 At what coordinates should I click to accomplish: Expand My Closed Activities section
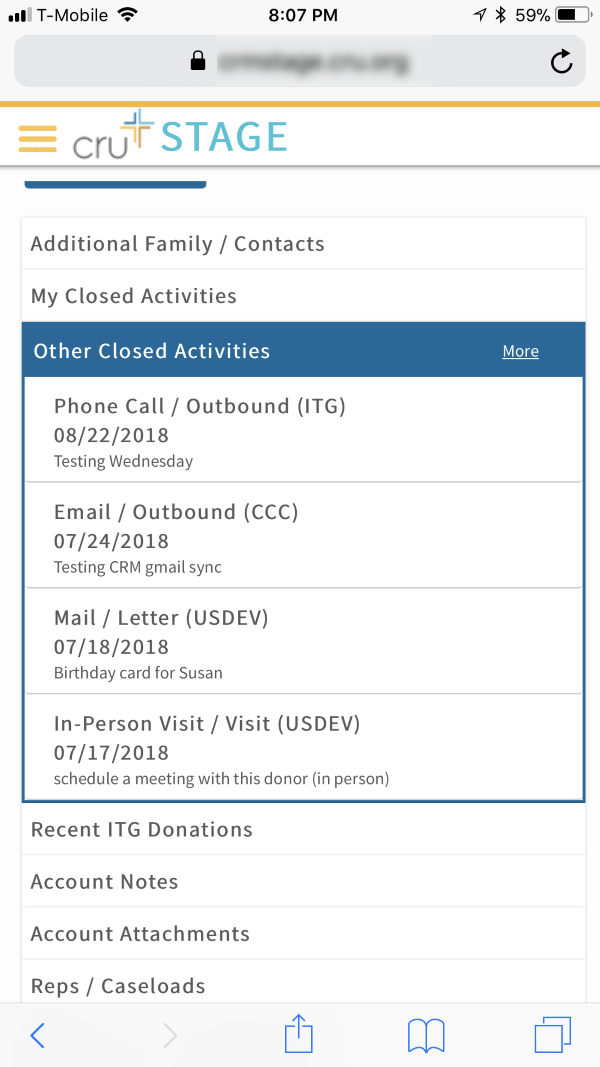[303, 296]
